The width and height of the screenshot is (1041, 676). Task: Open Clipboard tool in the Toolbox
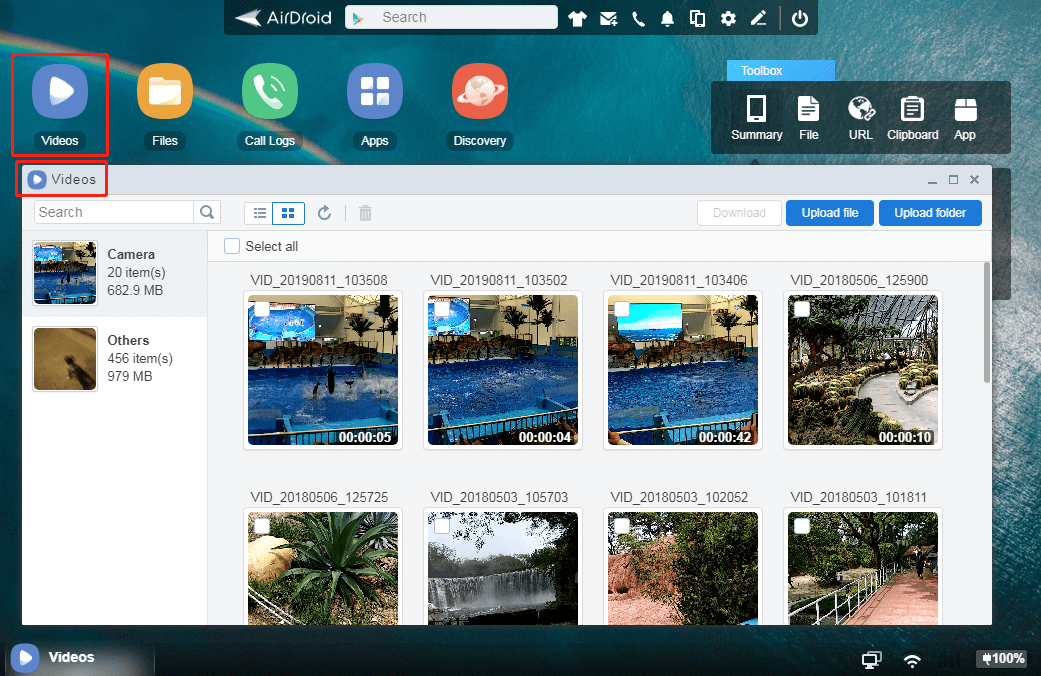point(912,117)
